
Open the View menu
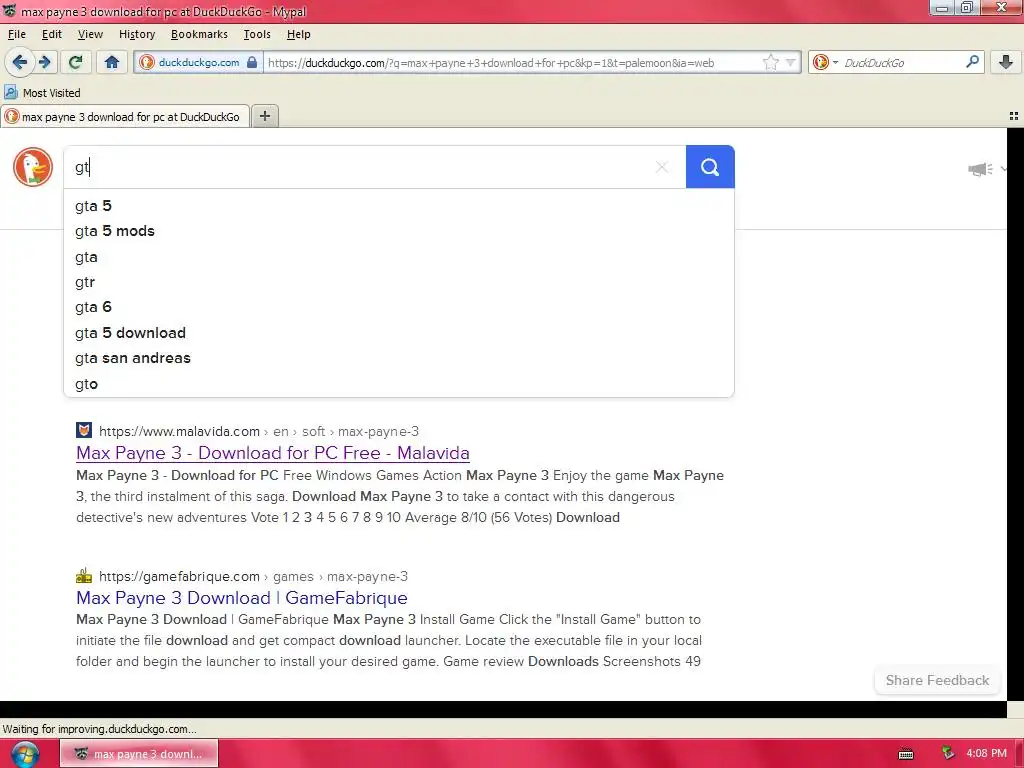click(90, 35)
